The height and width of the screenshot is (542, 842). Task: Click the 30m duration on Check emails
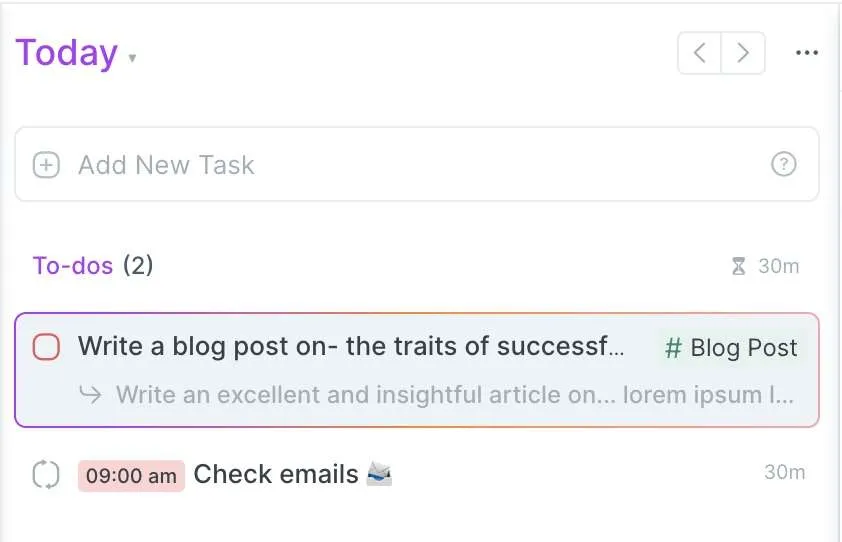[785, 472]
